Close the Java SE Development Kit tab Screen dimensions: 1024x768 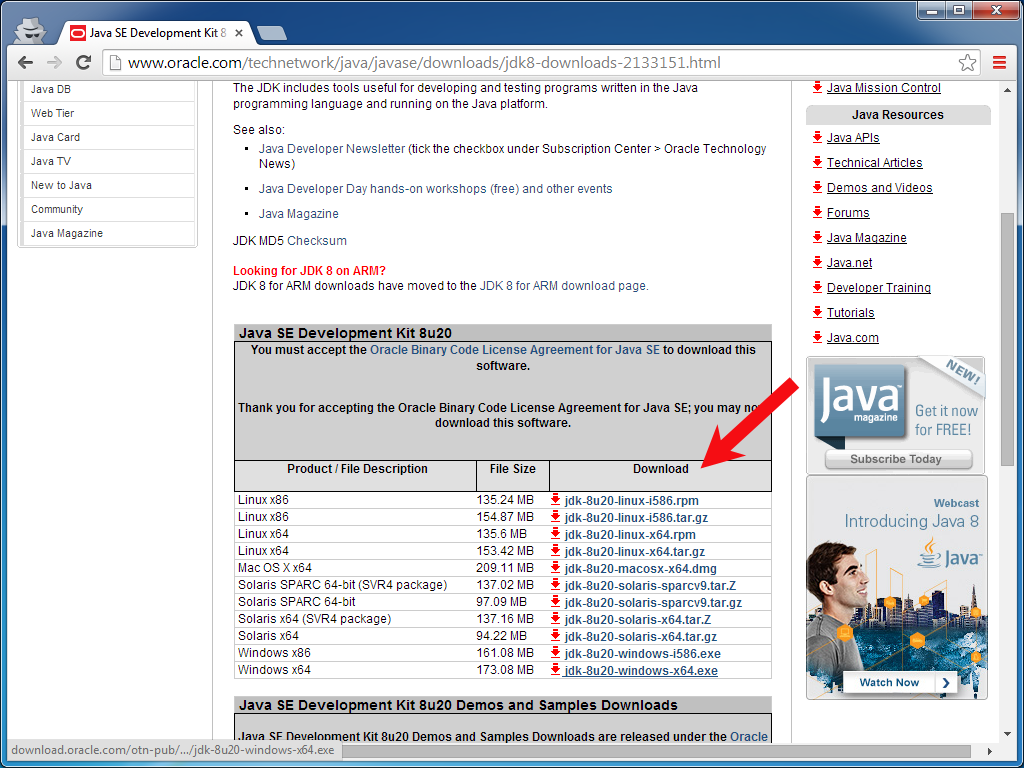(239, 33)
